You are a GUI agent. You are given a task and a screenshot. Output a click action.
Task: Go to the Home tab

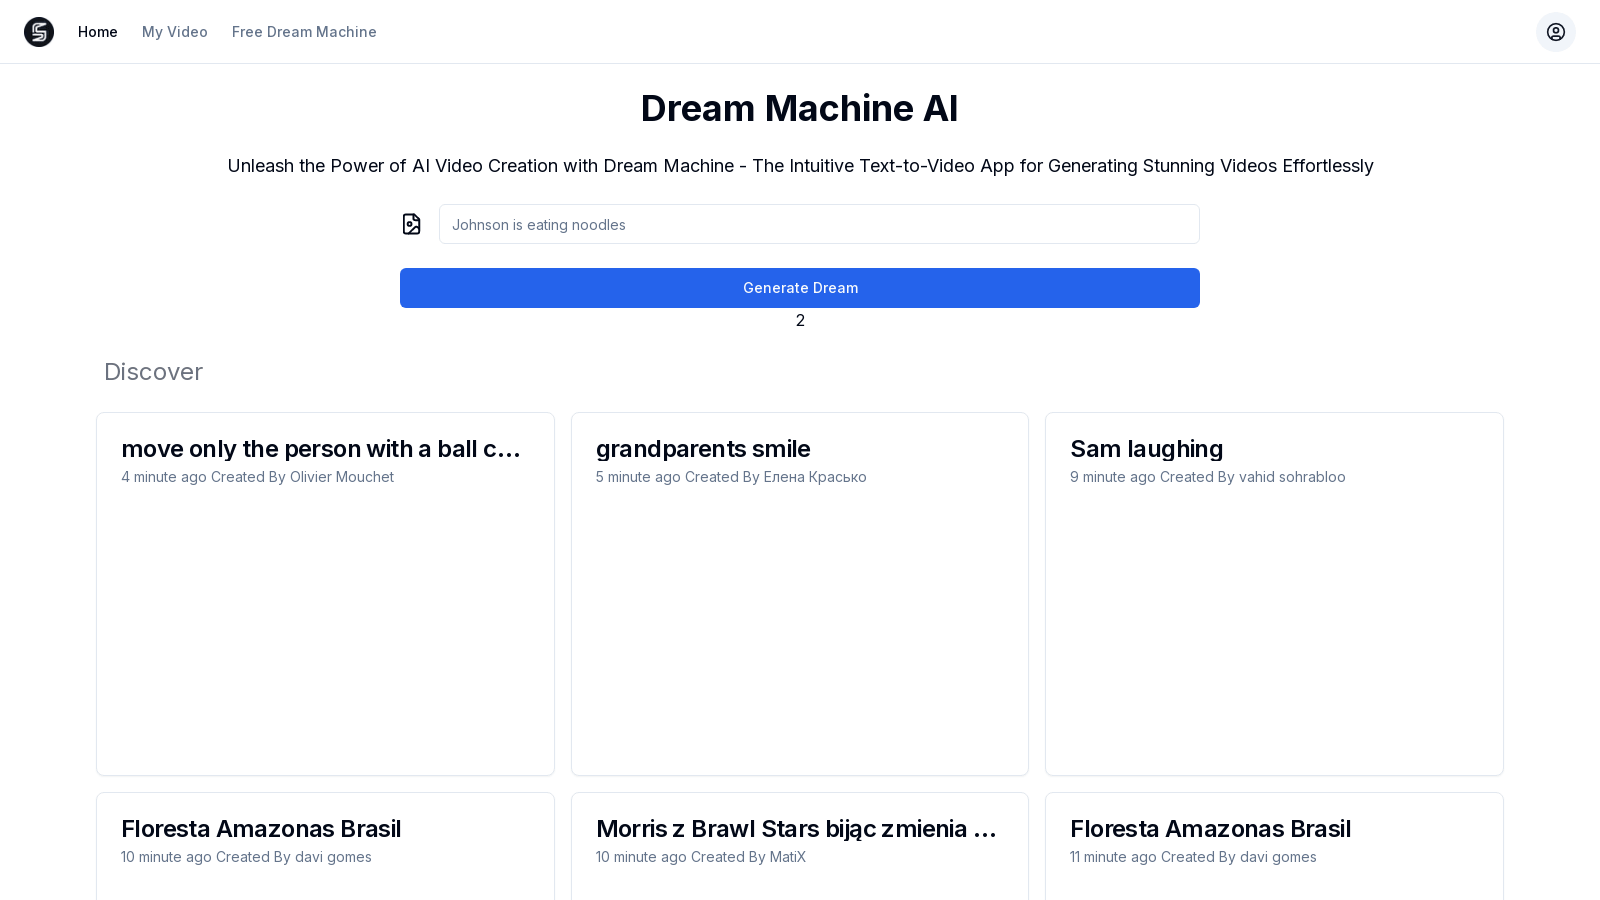point(98,32)
